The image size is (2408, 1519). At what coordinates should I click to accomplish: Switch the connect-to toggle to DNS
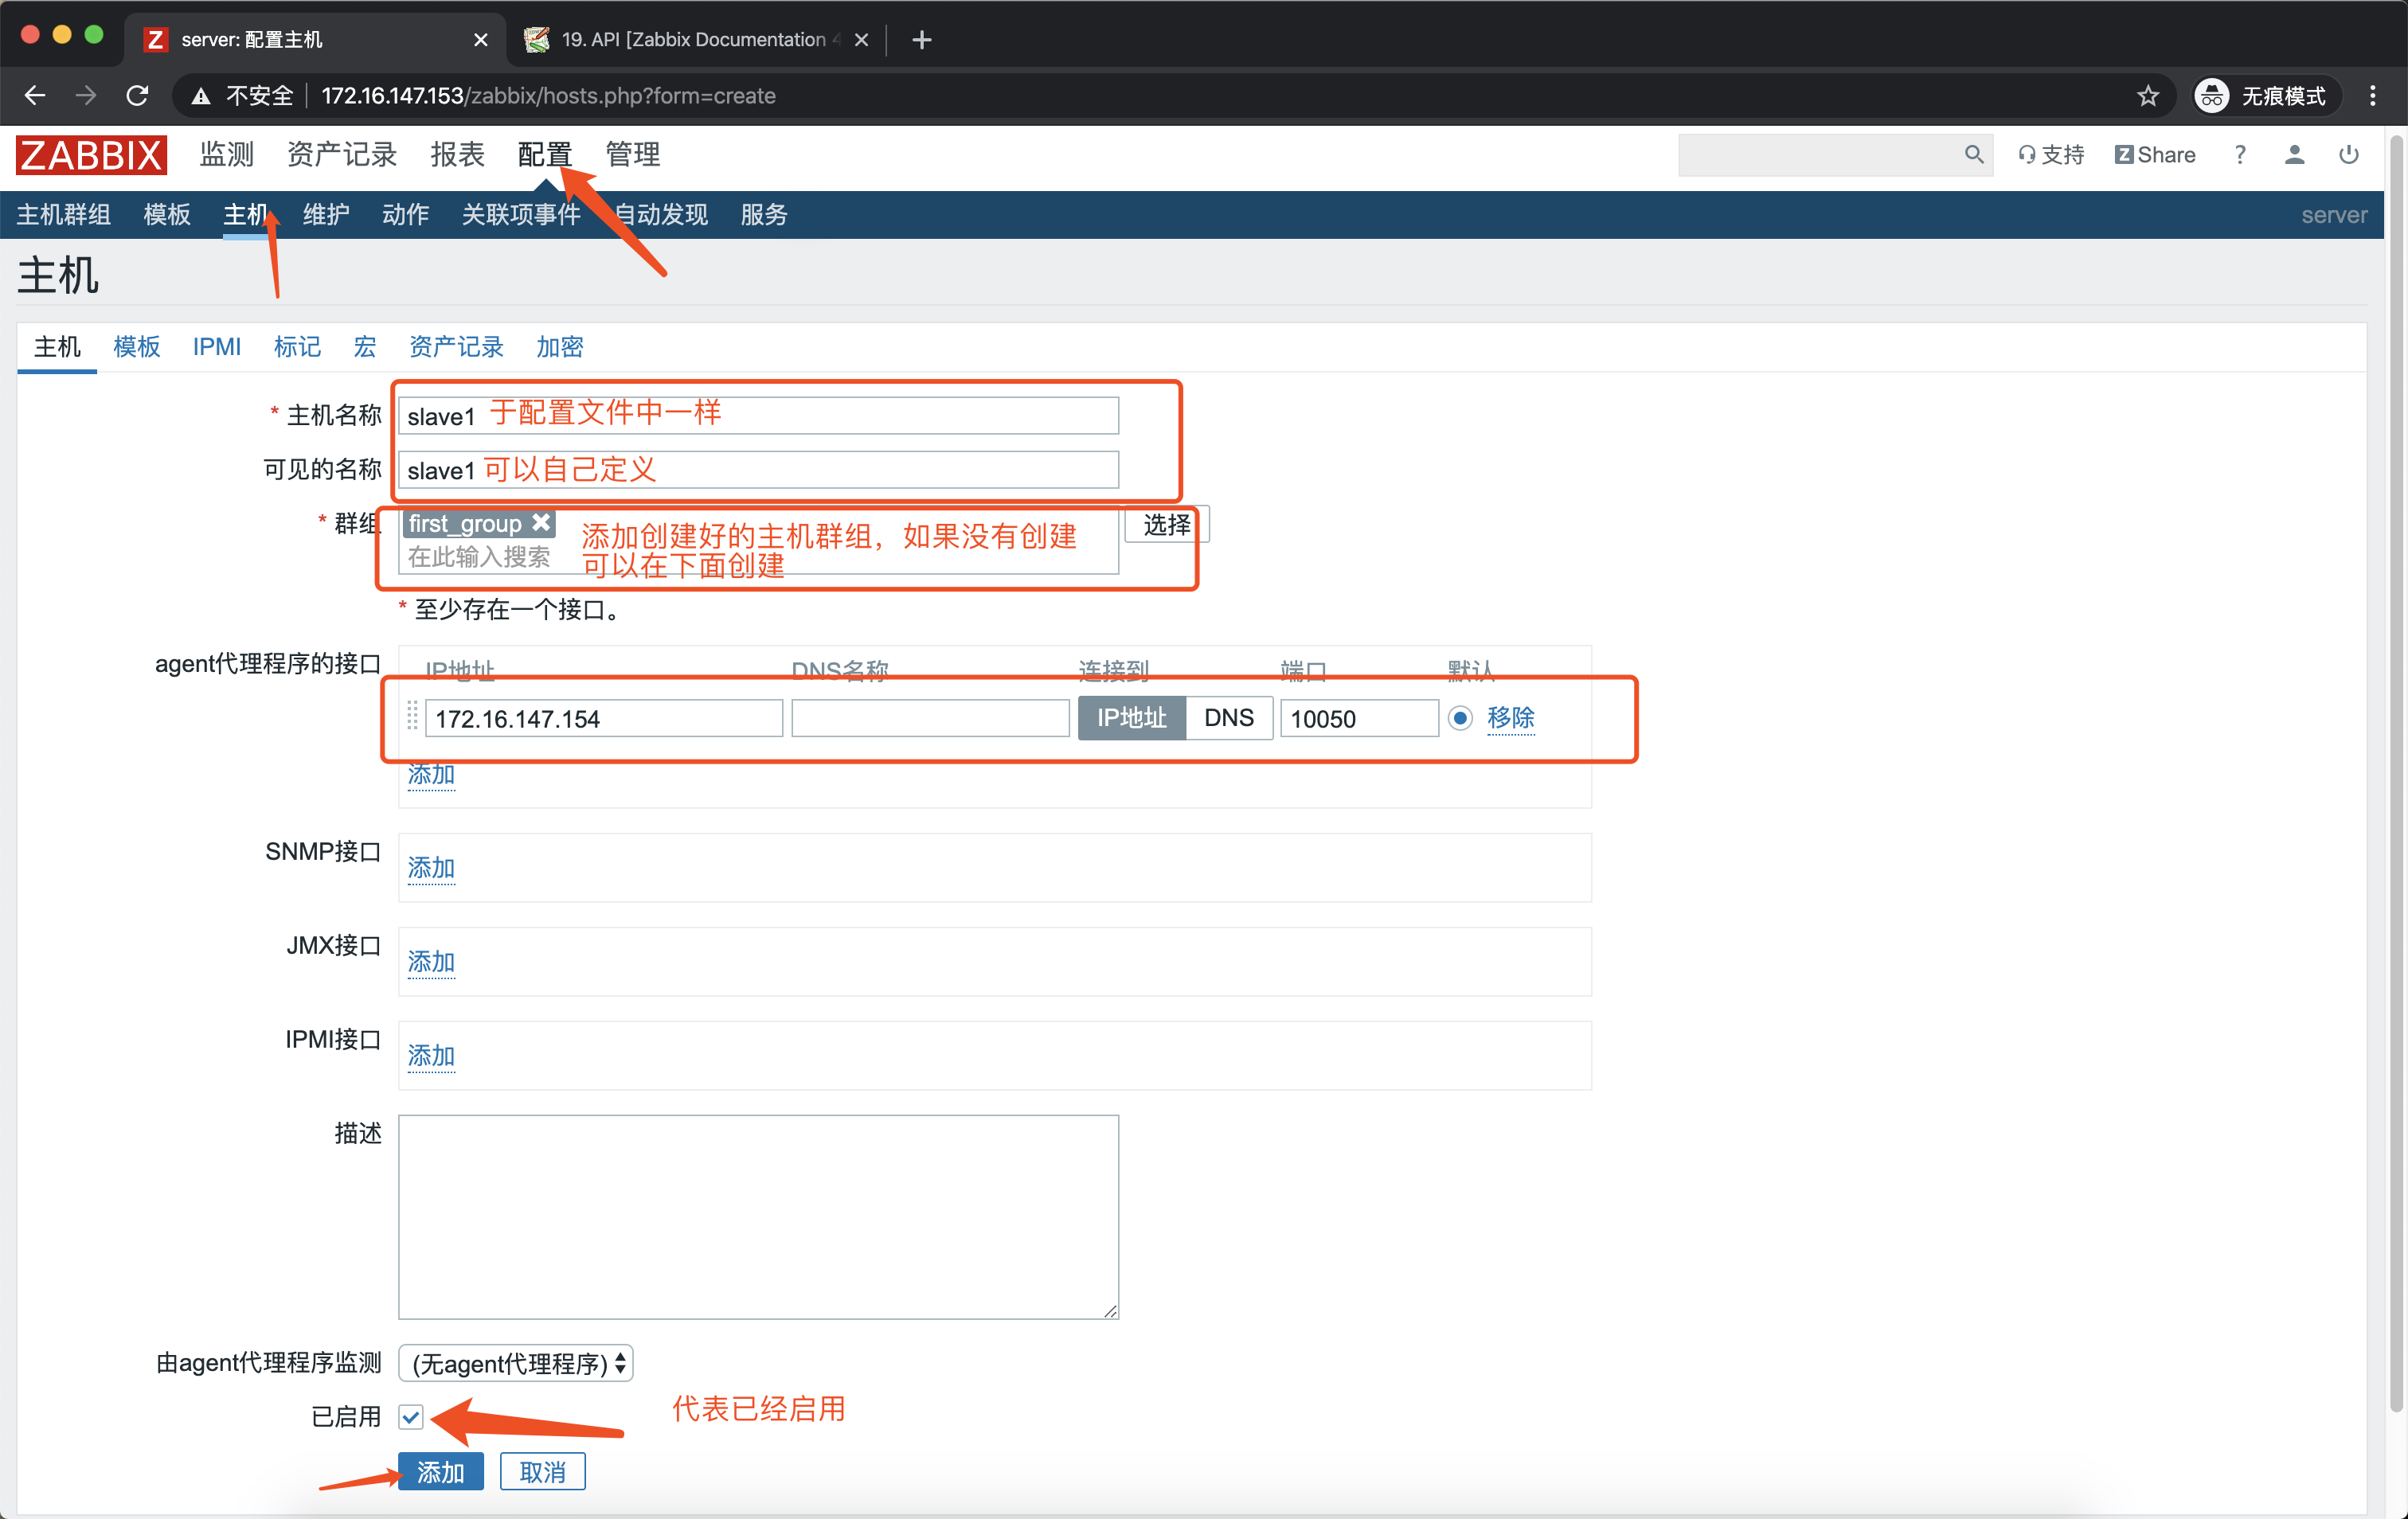1228,718
